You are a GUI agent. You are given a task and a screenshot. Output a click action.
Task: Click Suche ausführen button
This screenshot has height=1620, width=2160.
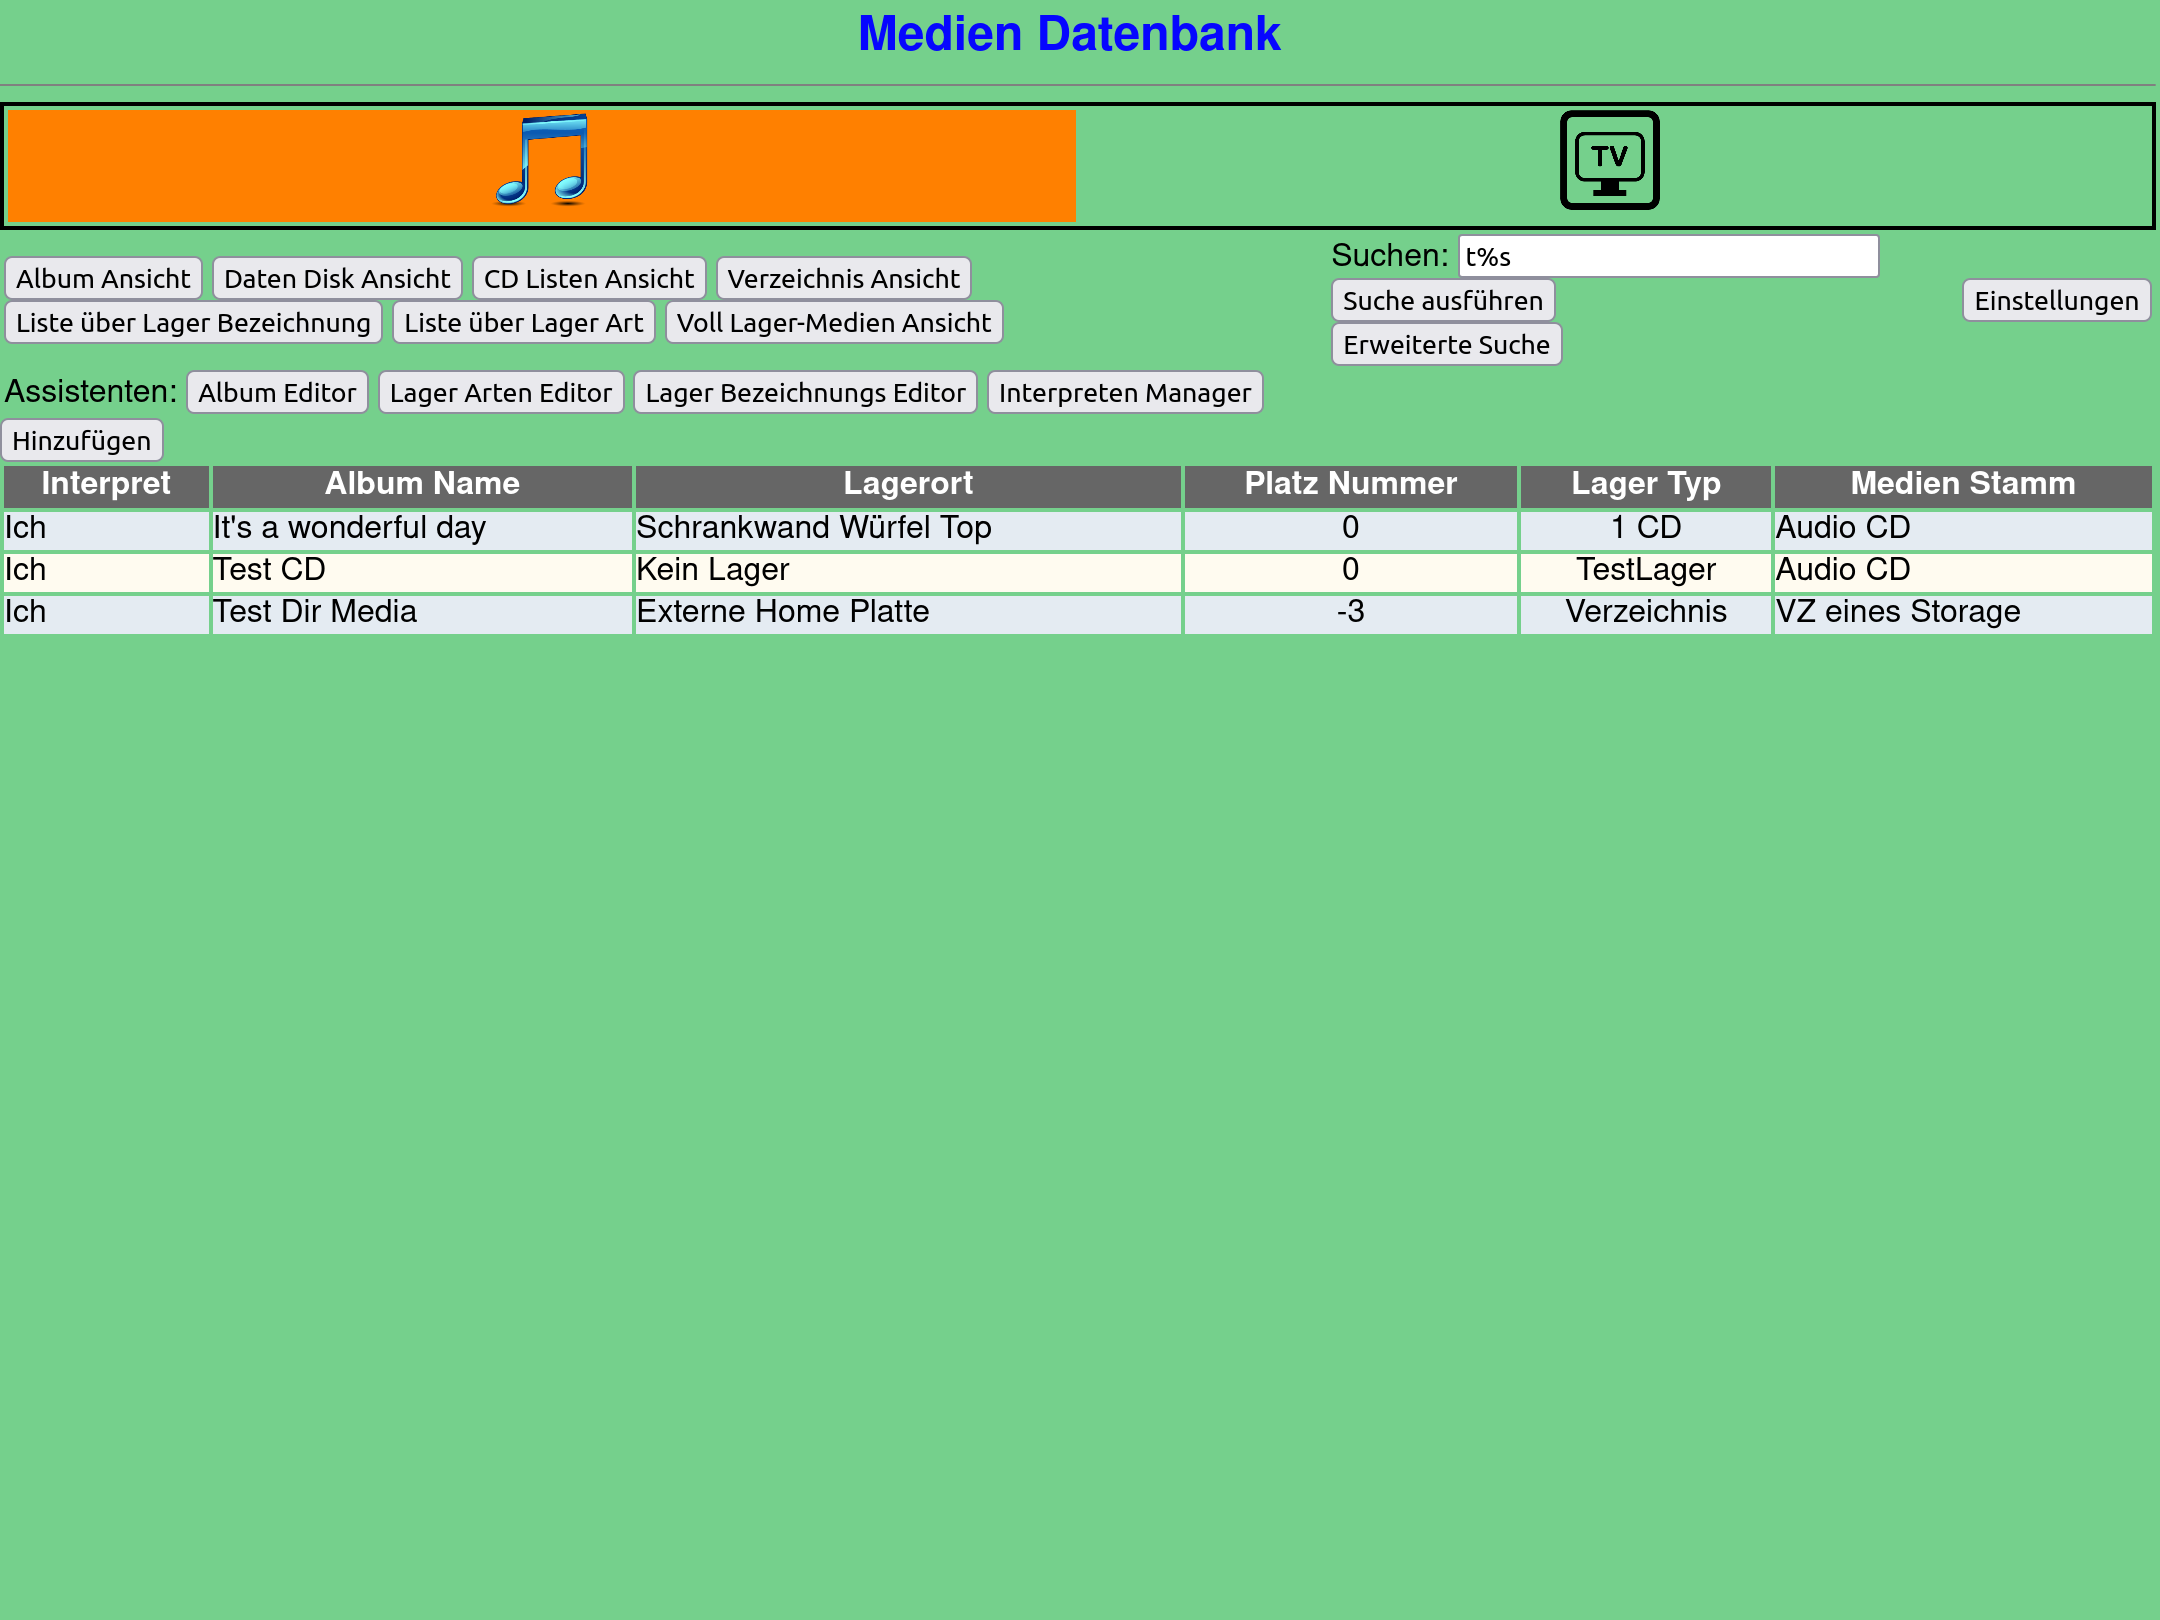1443,301
